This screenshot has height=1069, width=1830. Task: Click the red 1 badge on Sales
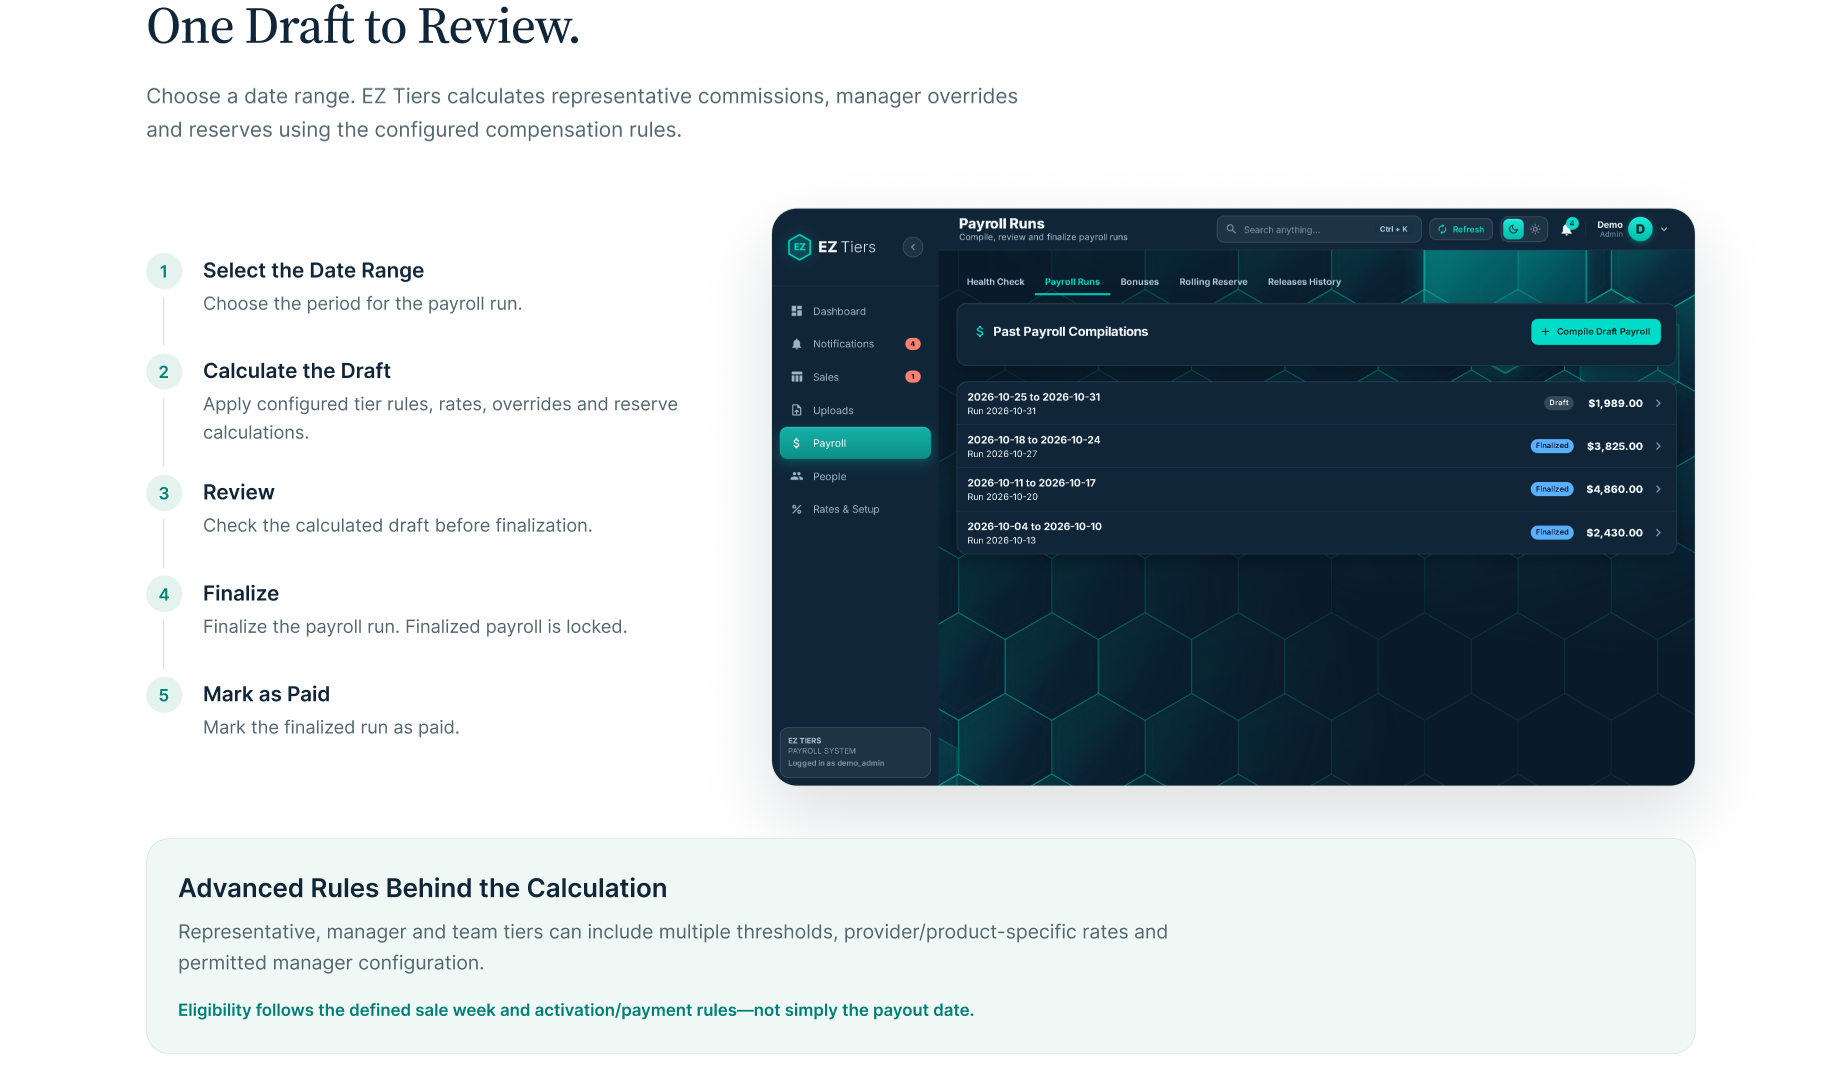click(913, 377)
